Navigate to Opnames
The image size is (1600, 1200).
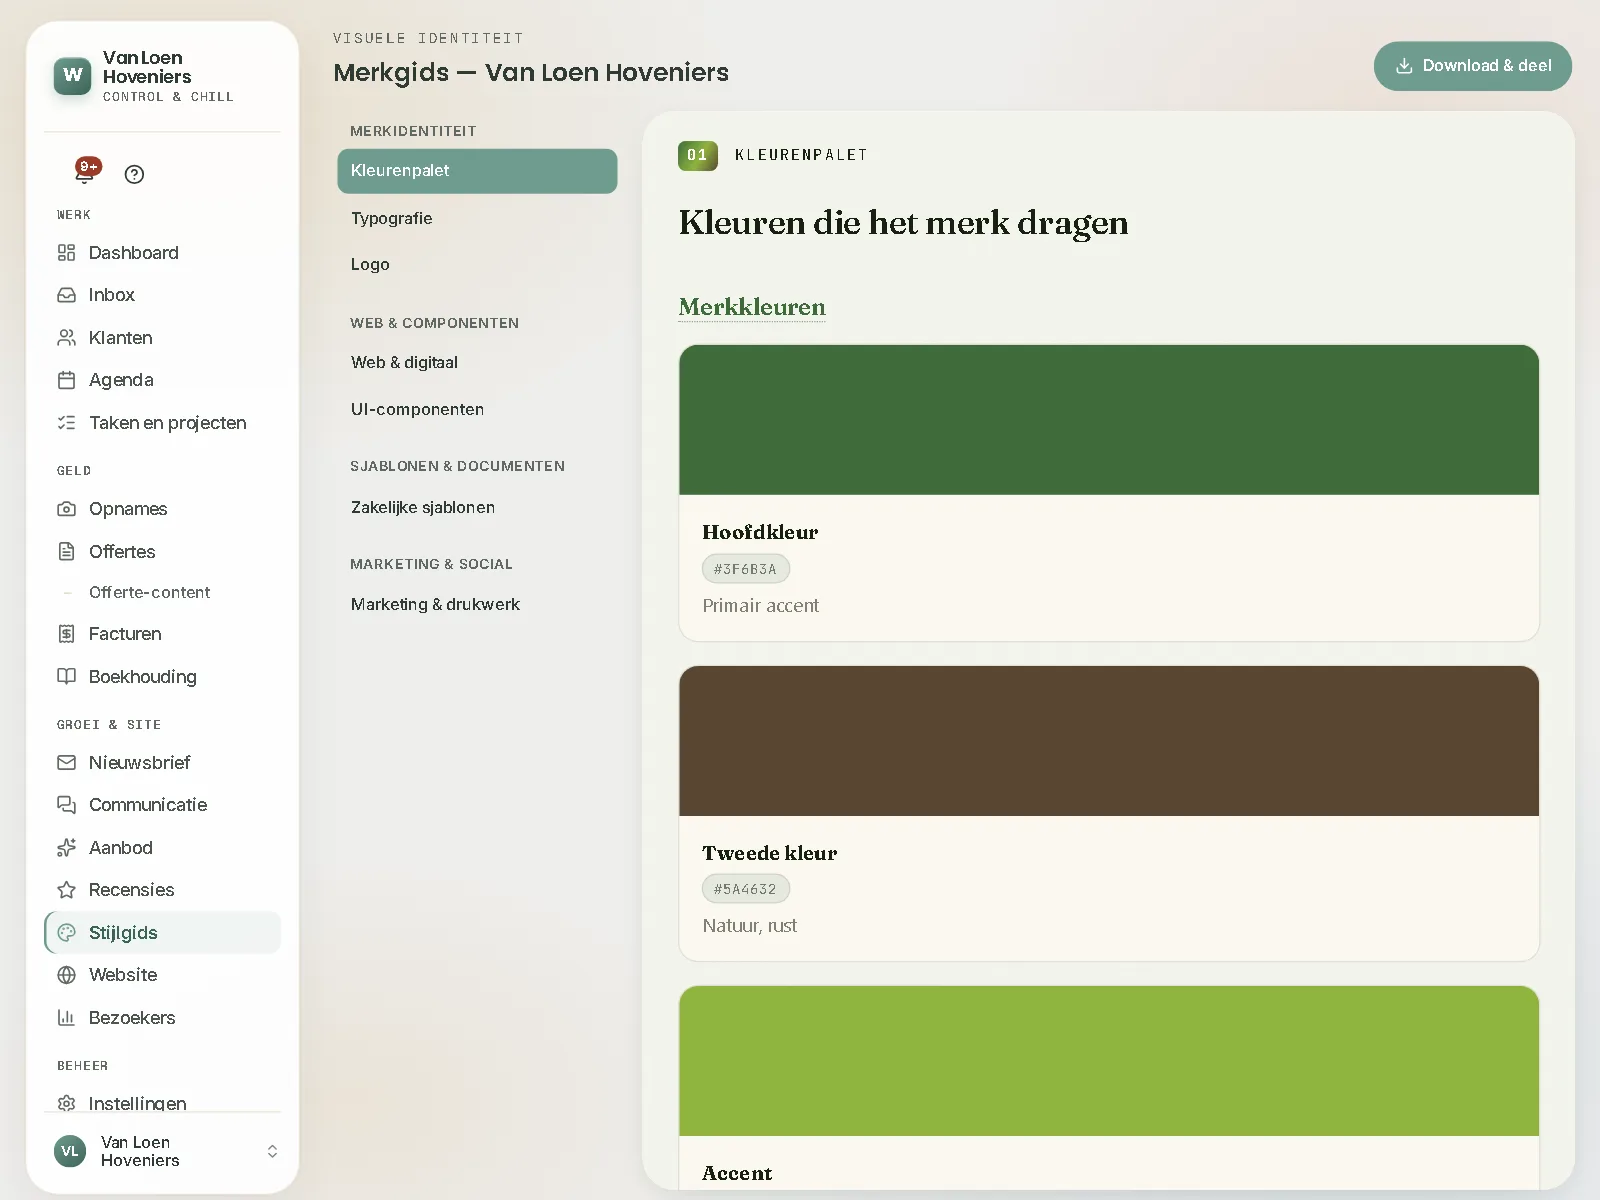click(163, 509)
